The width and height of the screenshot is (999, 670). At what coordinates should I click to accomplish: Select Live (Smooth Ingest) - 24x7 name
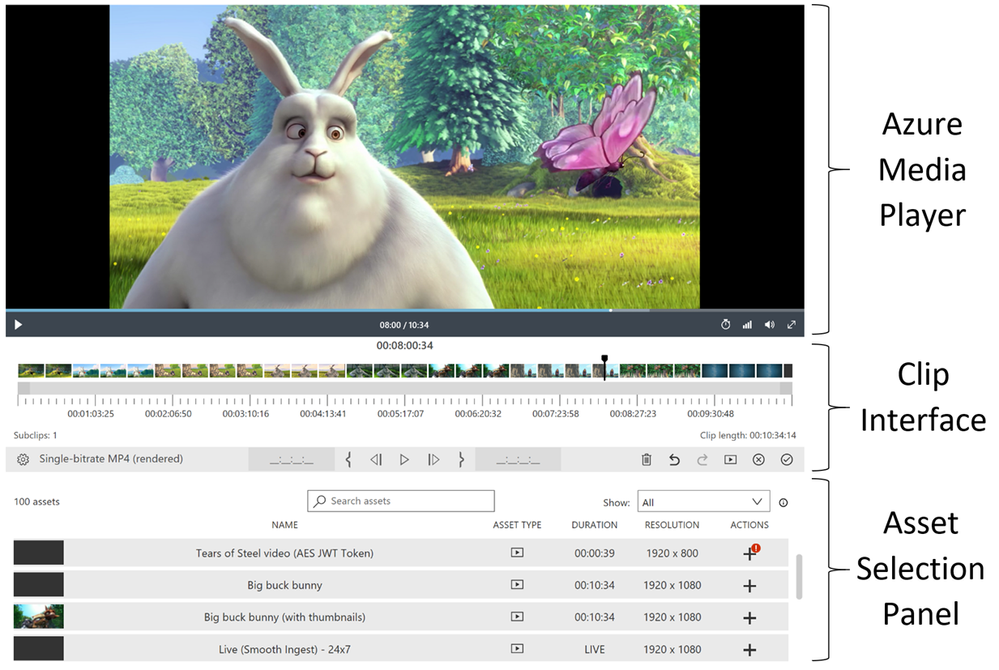285,650
